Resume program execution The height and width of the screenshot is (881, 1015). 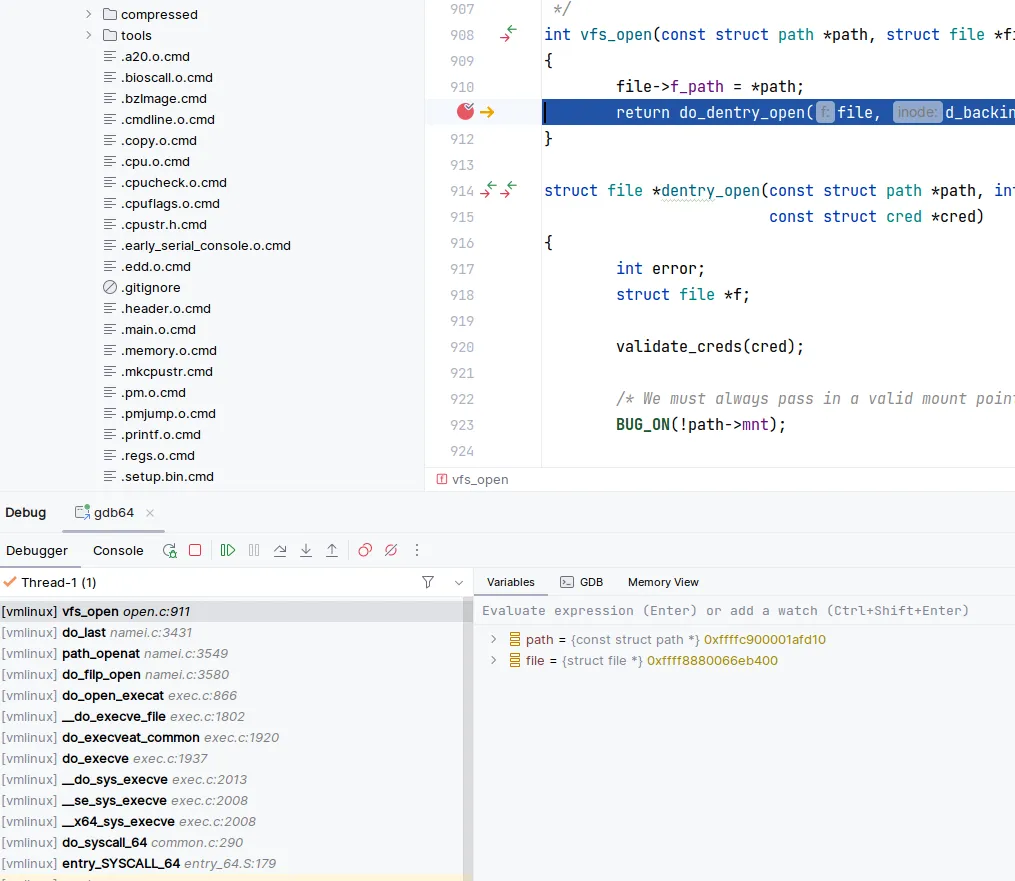coord(228,550)
